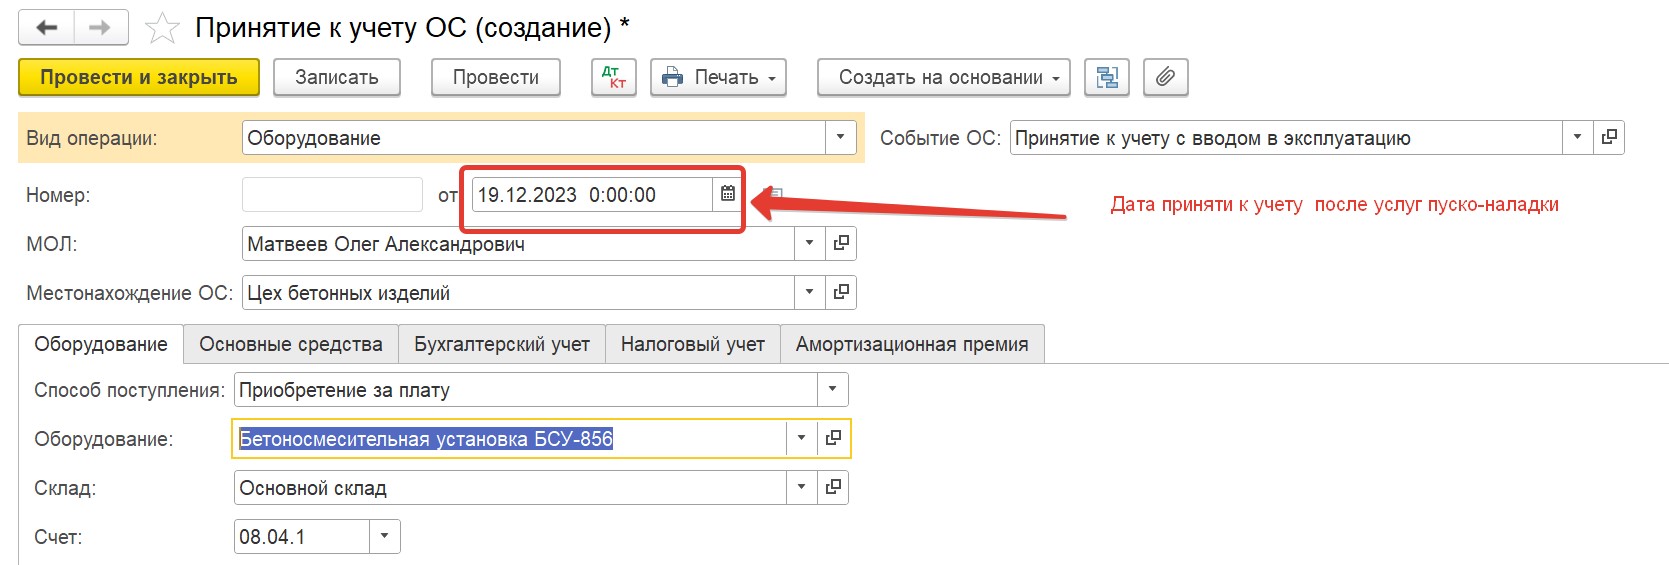Click МОЛ field Матвеев Олег Александрович

click(518, 243)
